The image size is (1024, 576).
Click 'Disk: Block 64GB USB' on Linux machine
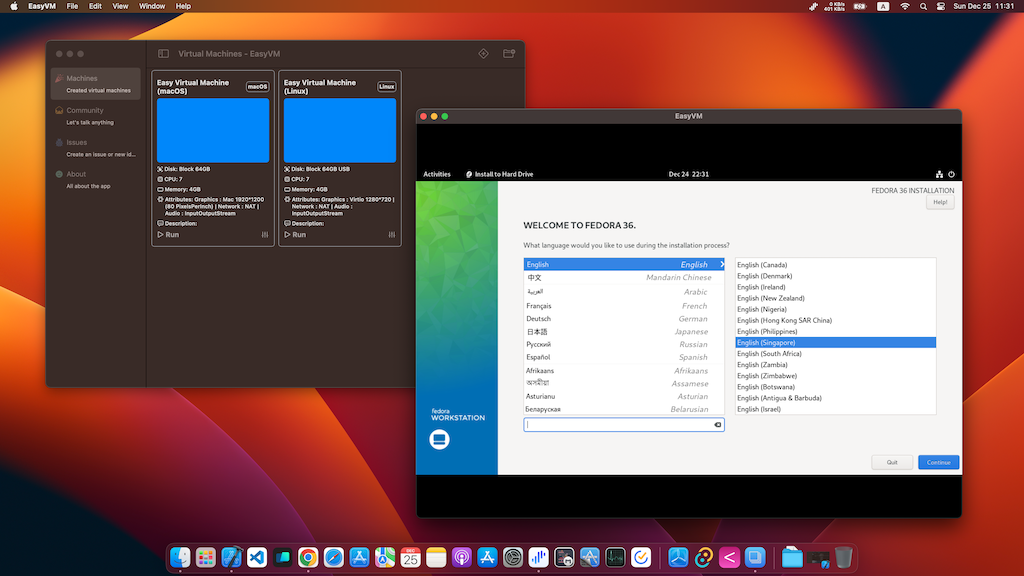click(x=317, y=169)
